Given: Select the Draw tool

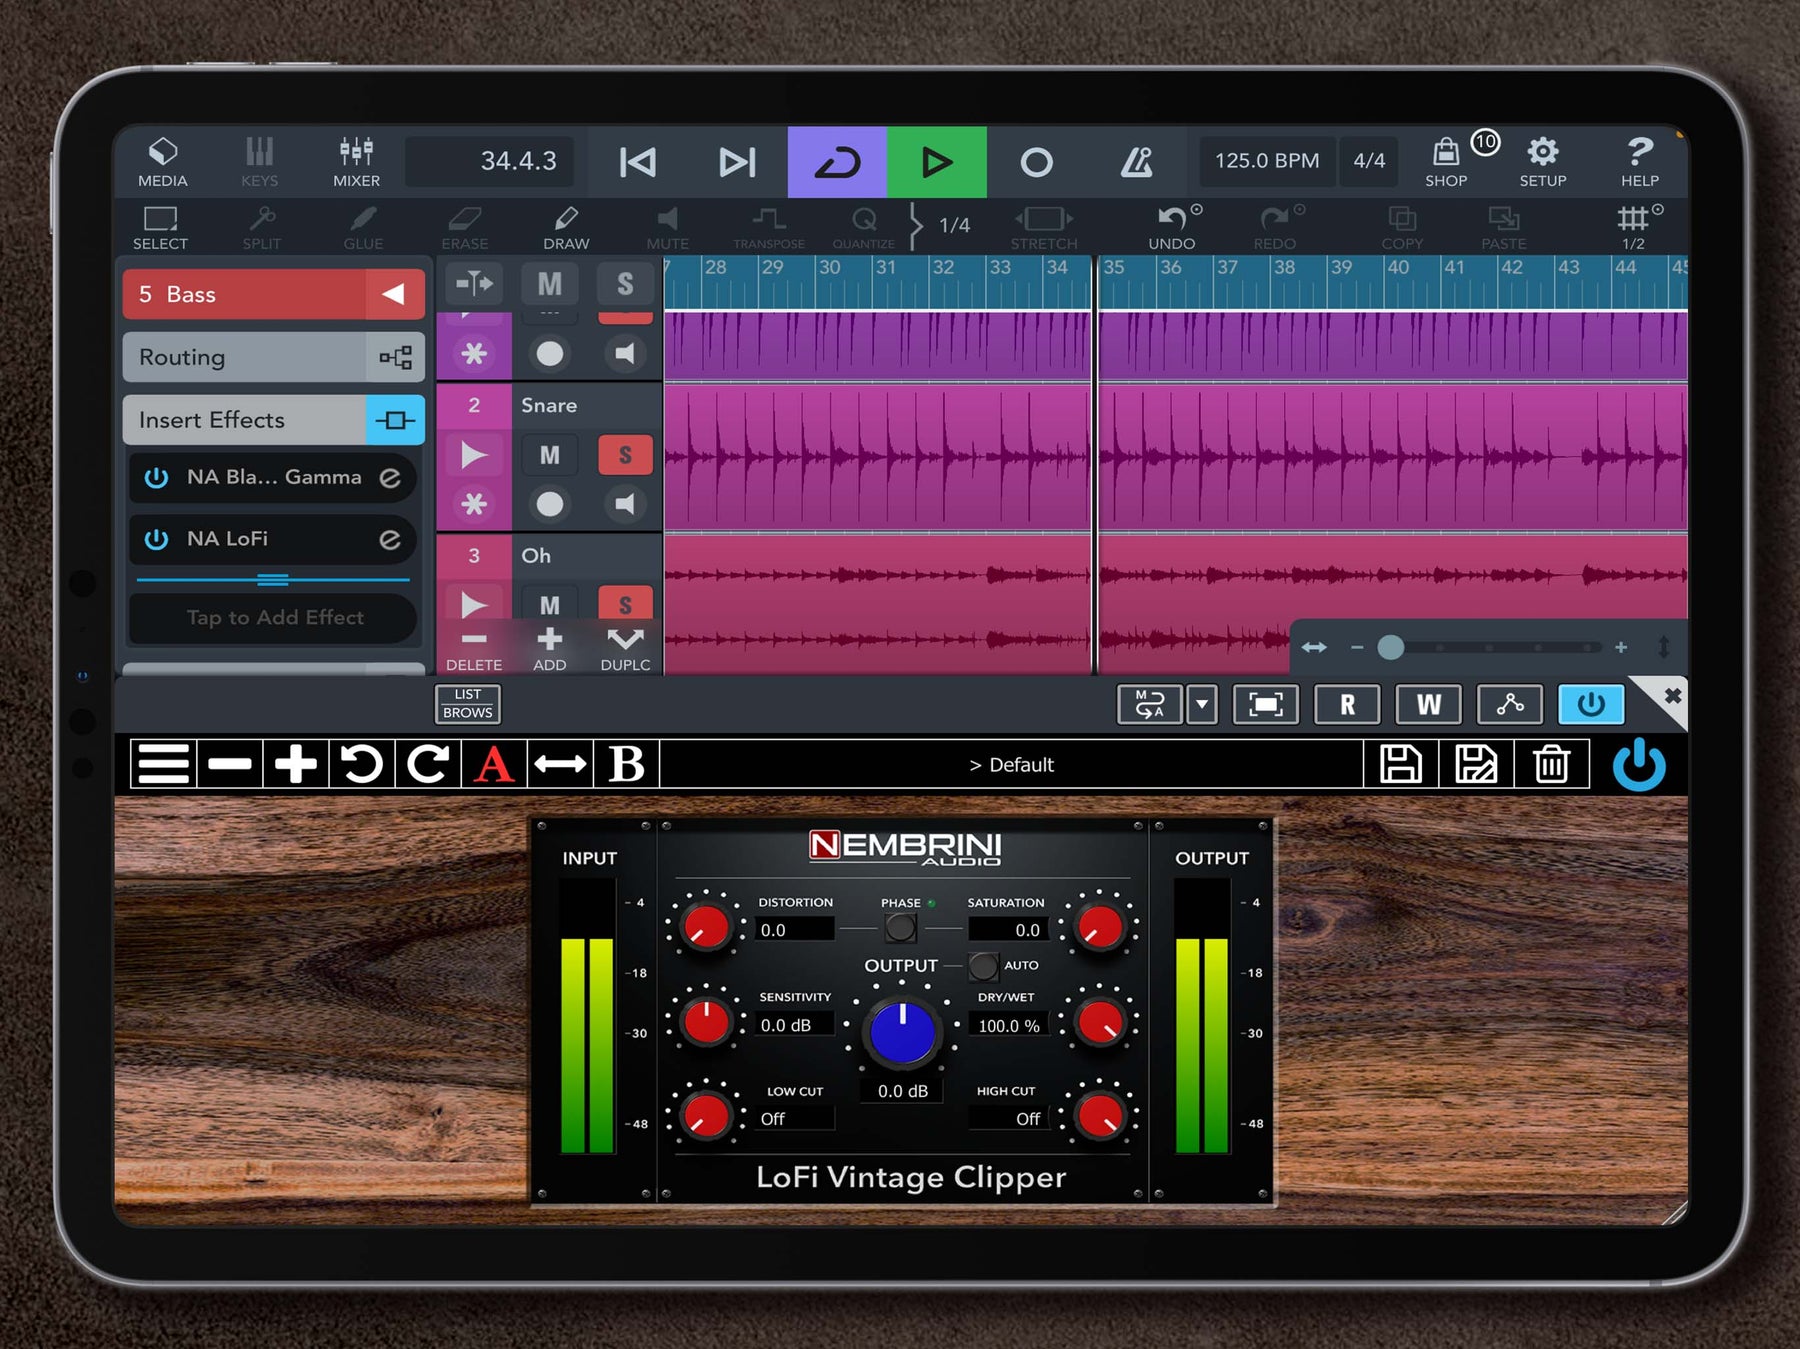Looking at the screenshot, I should [566, 227].
